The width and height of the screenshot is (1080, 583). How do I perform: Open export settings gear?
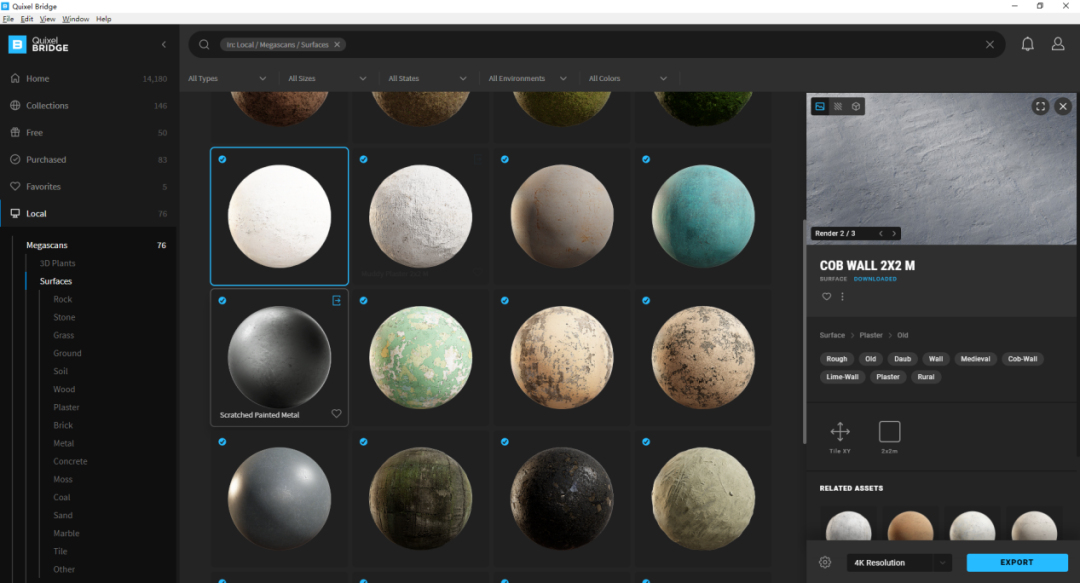point(824,562)
